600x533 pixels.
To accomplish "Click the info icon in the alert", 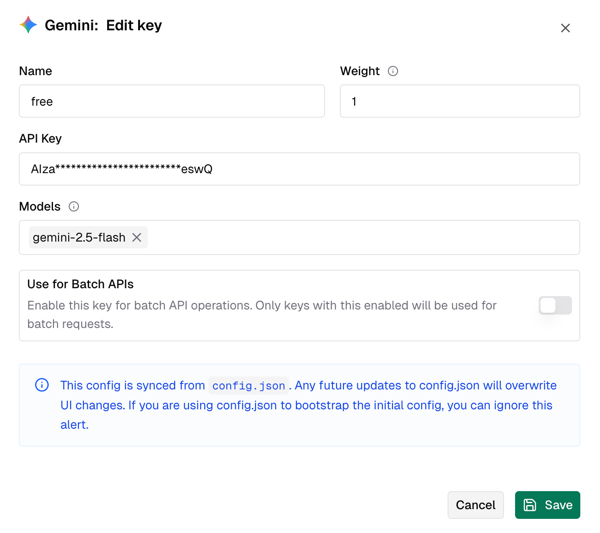I will [42, 385].
